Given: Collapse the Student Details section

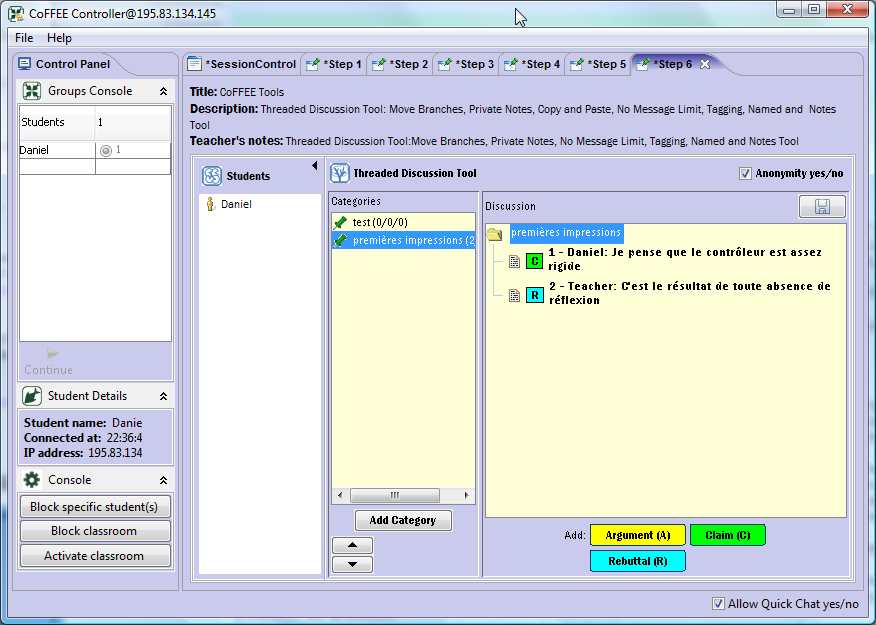Looking at the screenshot, I should point(163,396).
